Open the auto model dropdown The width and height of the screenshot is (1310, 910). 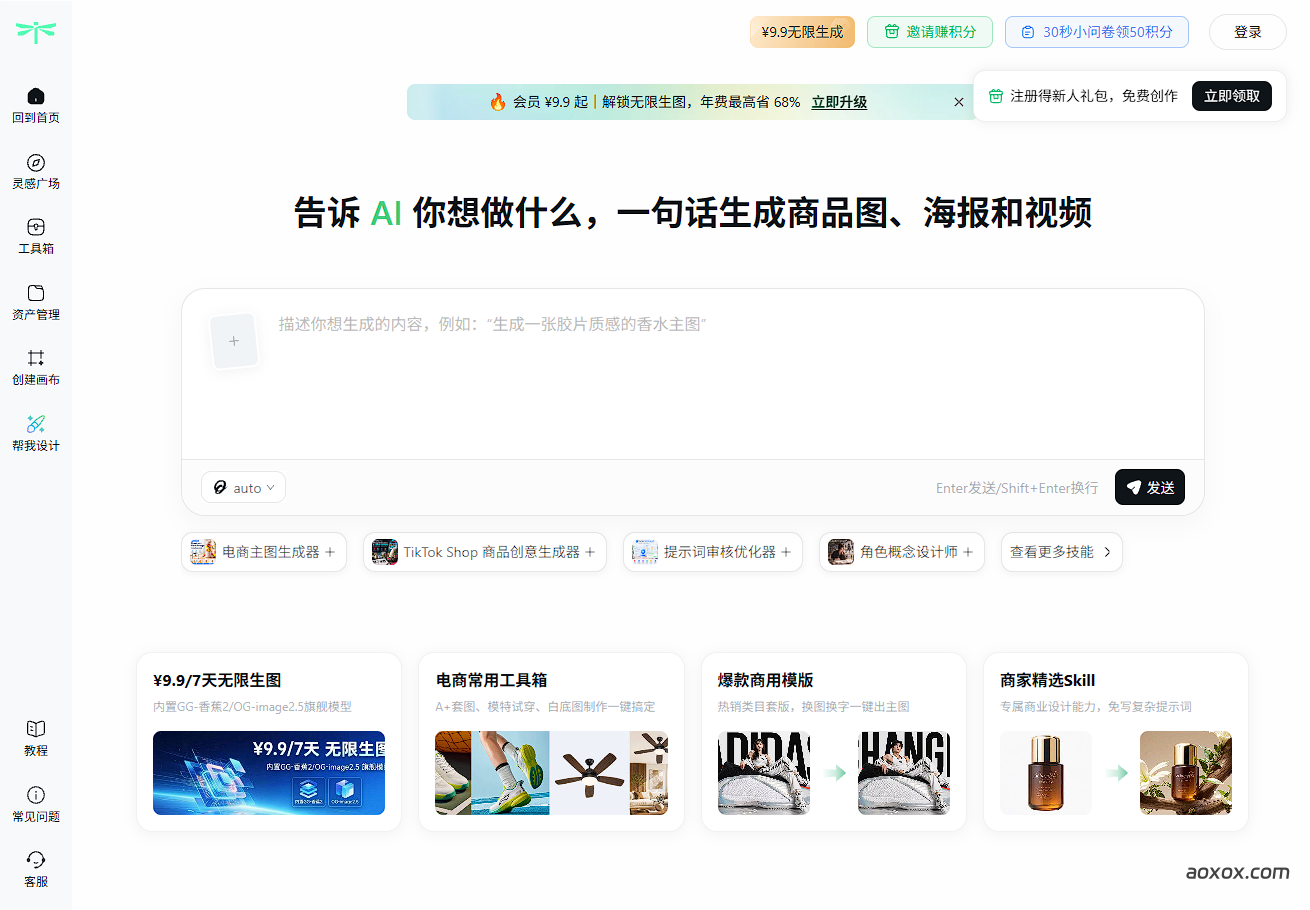[244, 488]
